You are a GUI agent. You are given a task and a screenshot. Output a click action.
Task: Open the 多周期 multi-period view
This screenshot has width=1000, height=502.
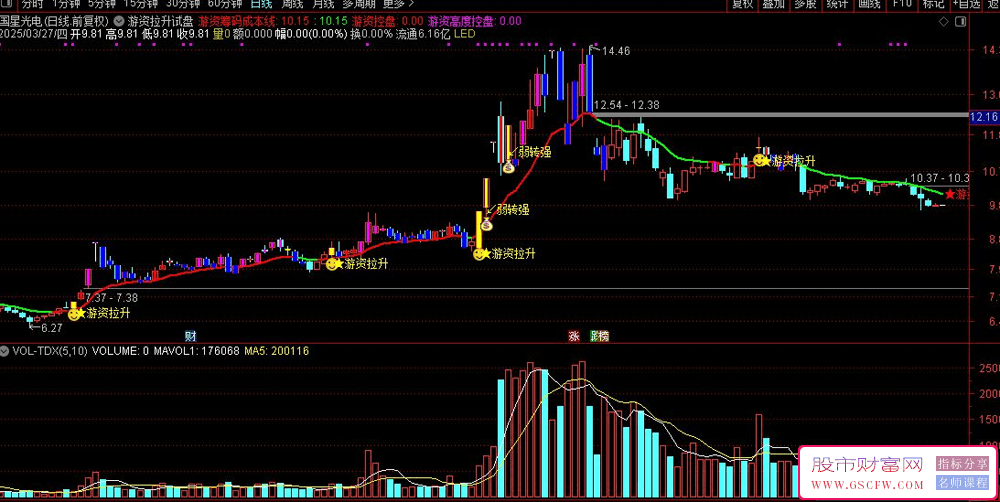[360, 4]
